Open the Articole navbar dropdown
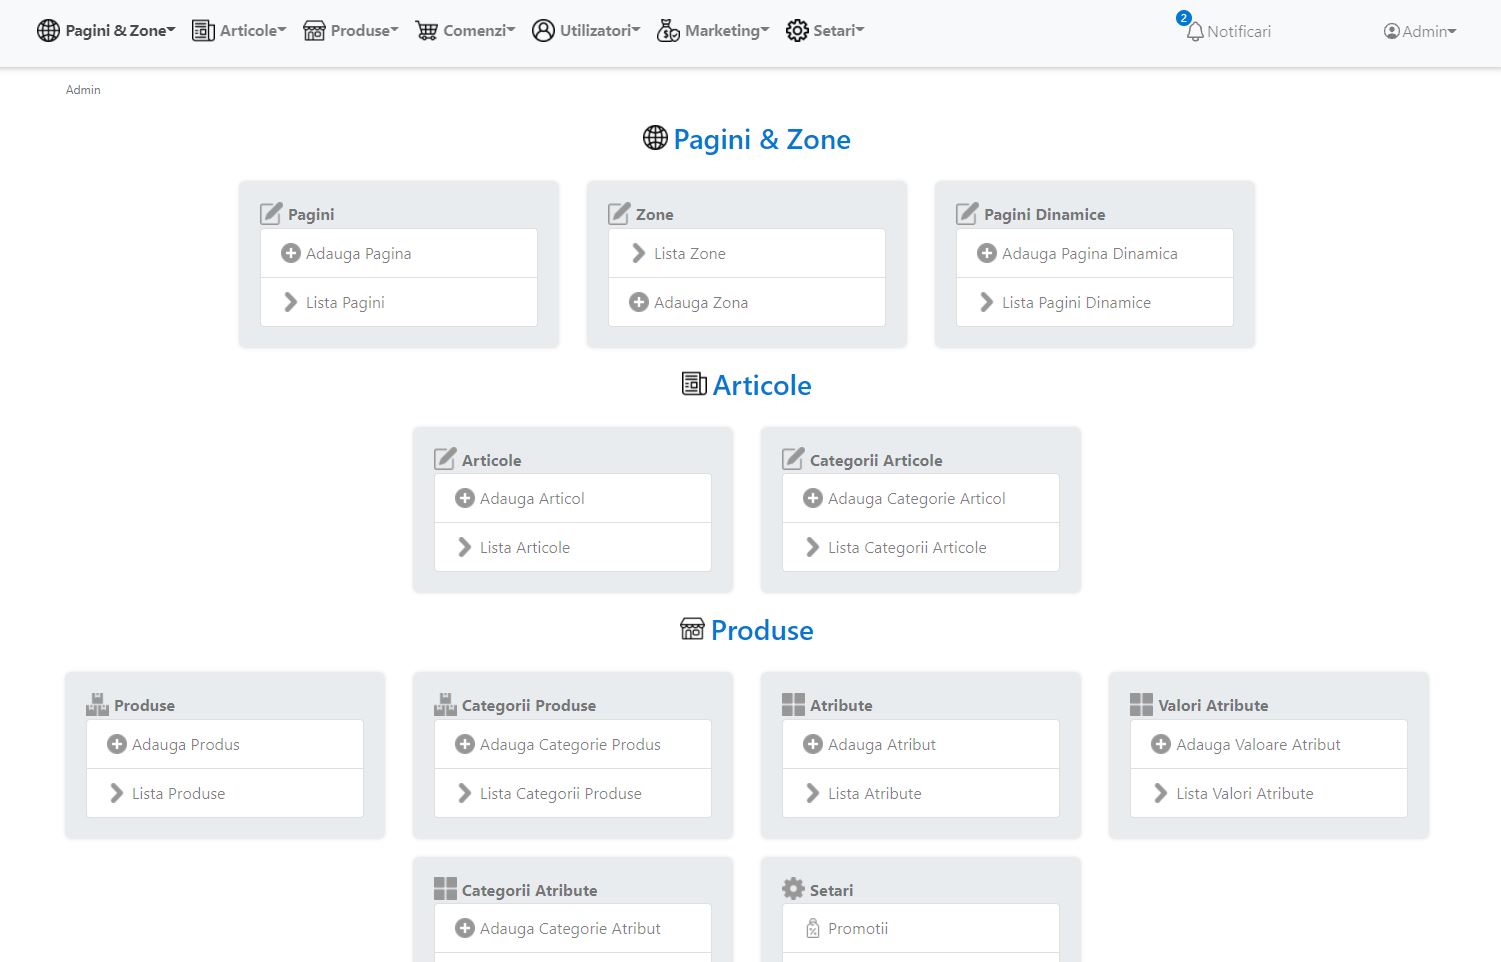The height and width of the screenshot is (962, 1501). coord(239,31)
